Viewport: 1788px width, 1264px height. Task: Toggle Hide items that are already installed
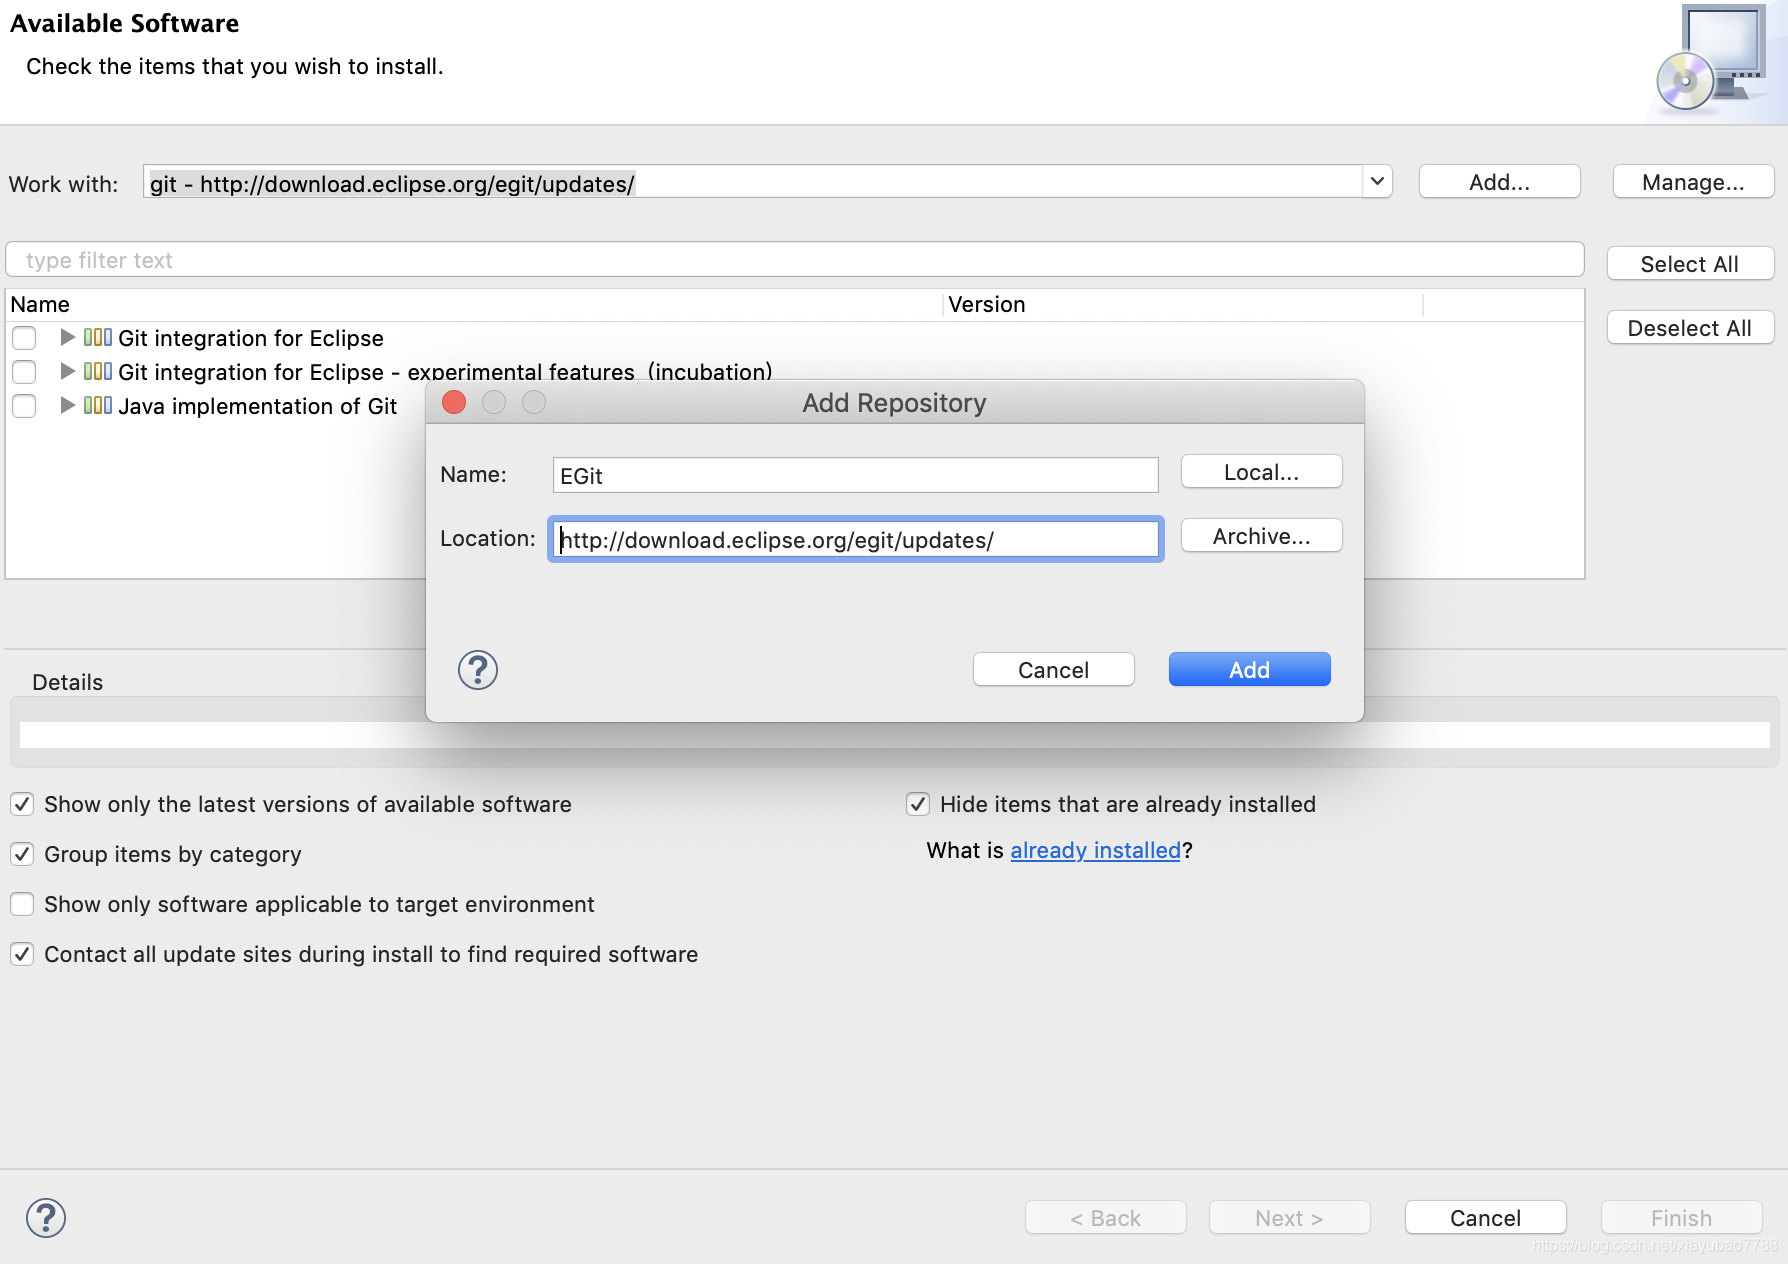point(918,804)
